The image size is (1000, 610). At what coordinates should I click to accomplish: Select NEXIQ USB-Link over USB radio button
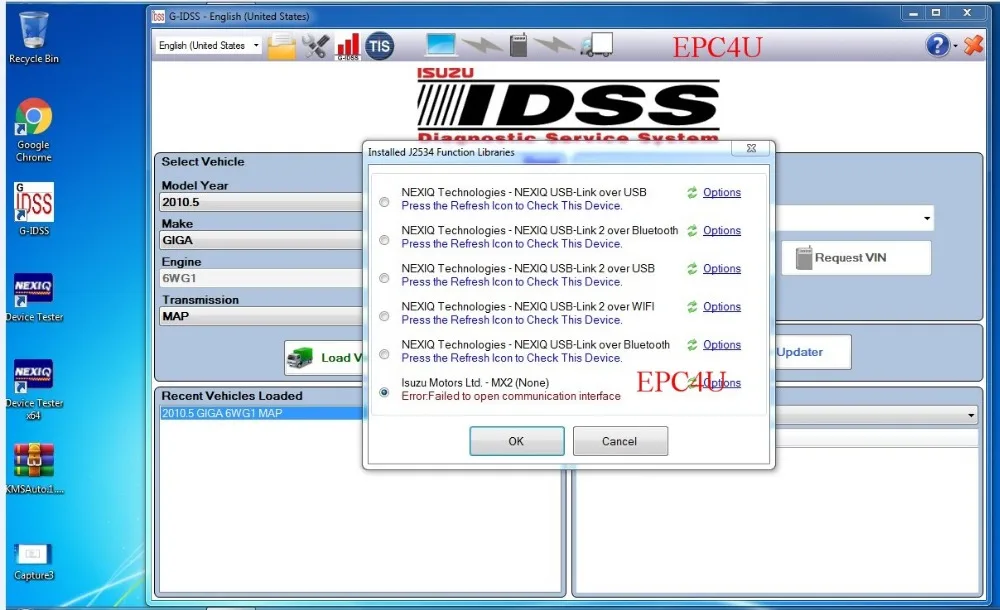[384, 202]
